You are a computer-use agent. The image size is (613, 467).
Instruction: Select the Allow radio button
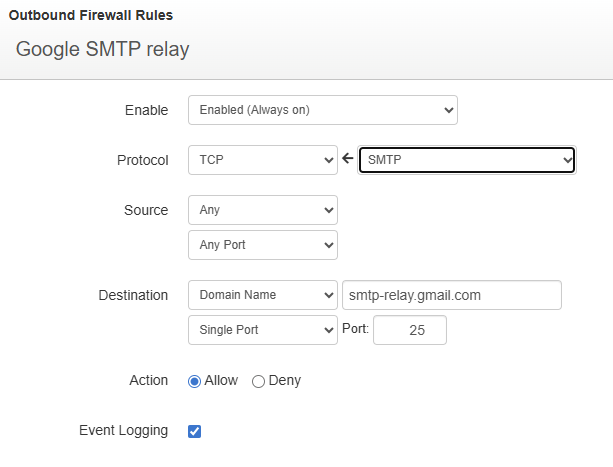[x=194, y=381]
